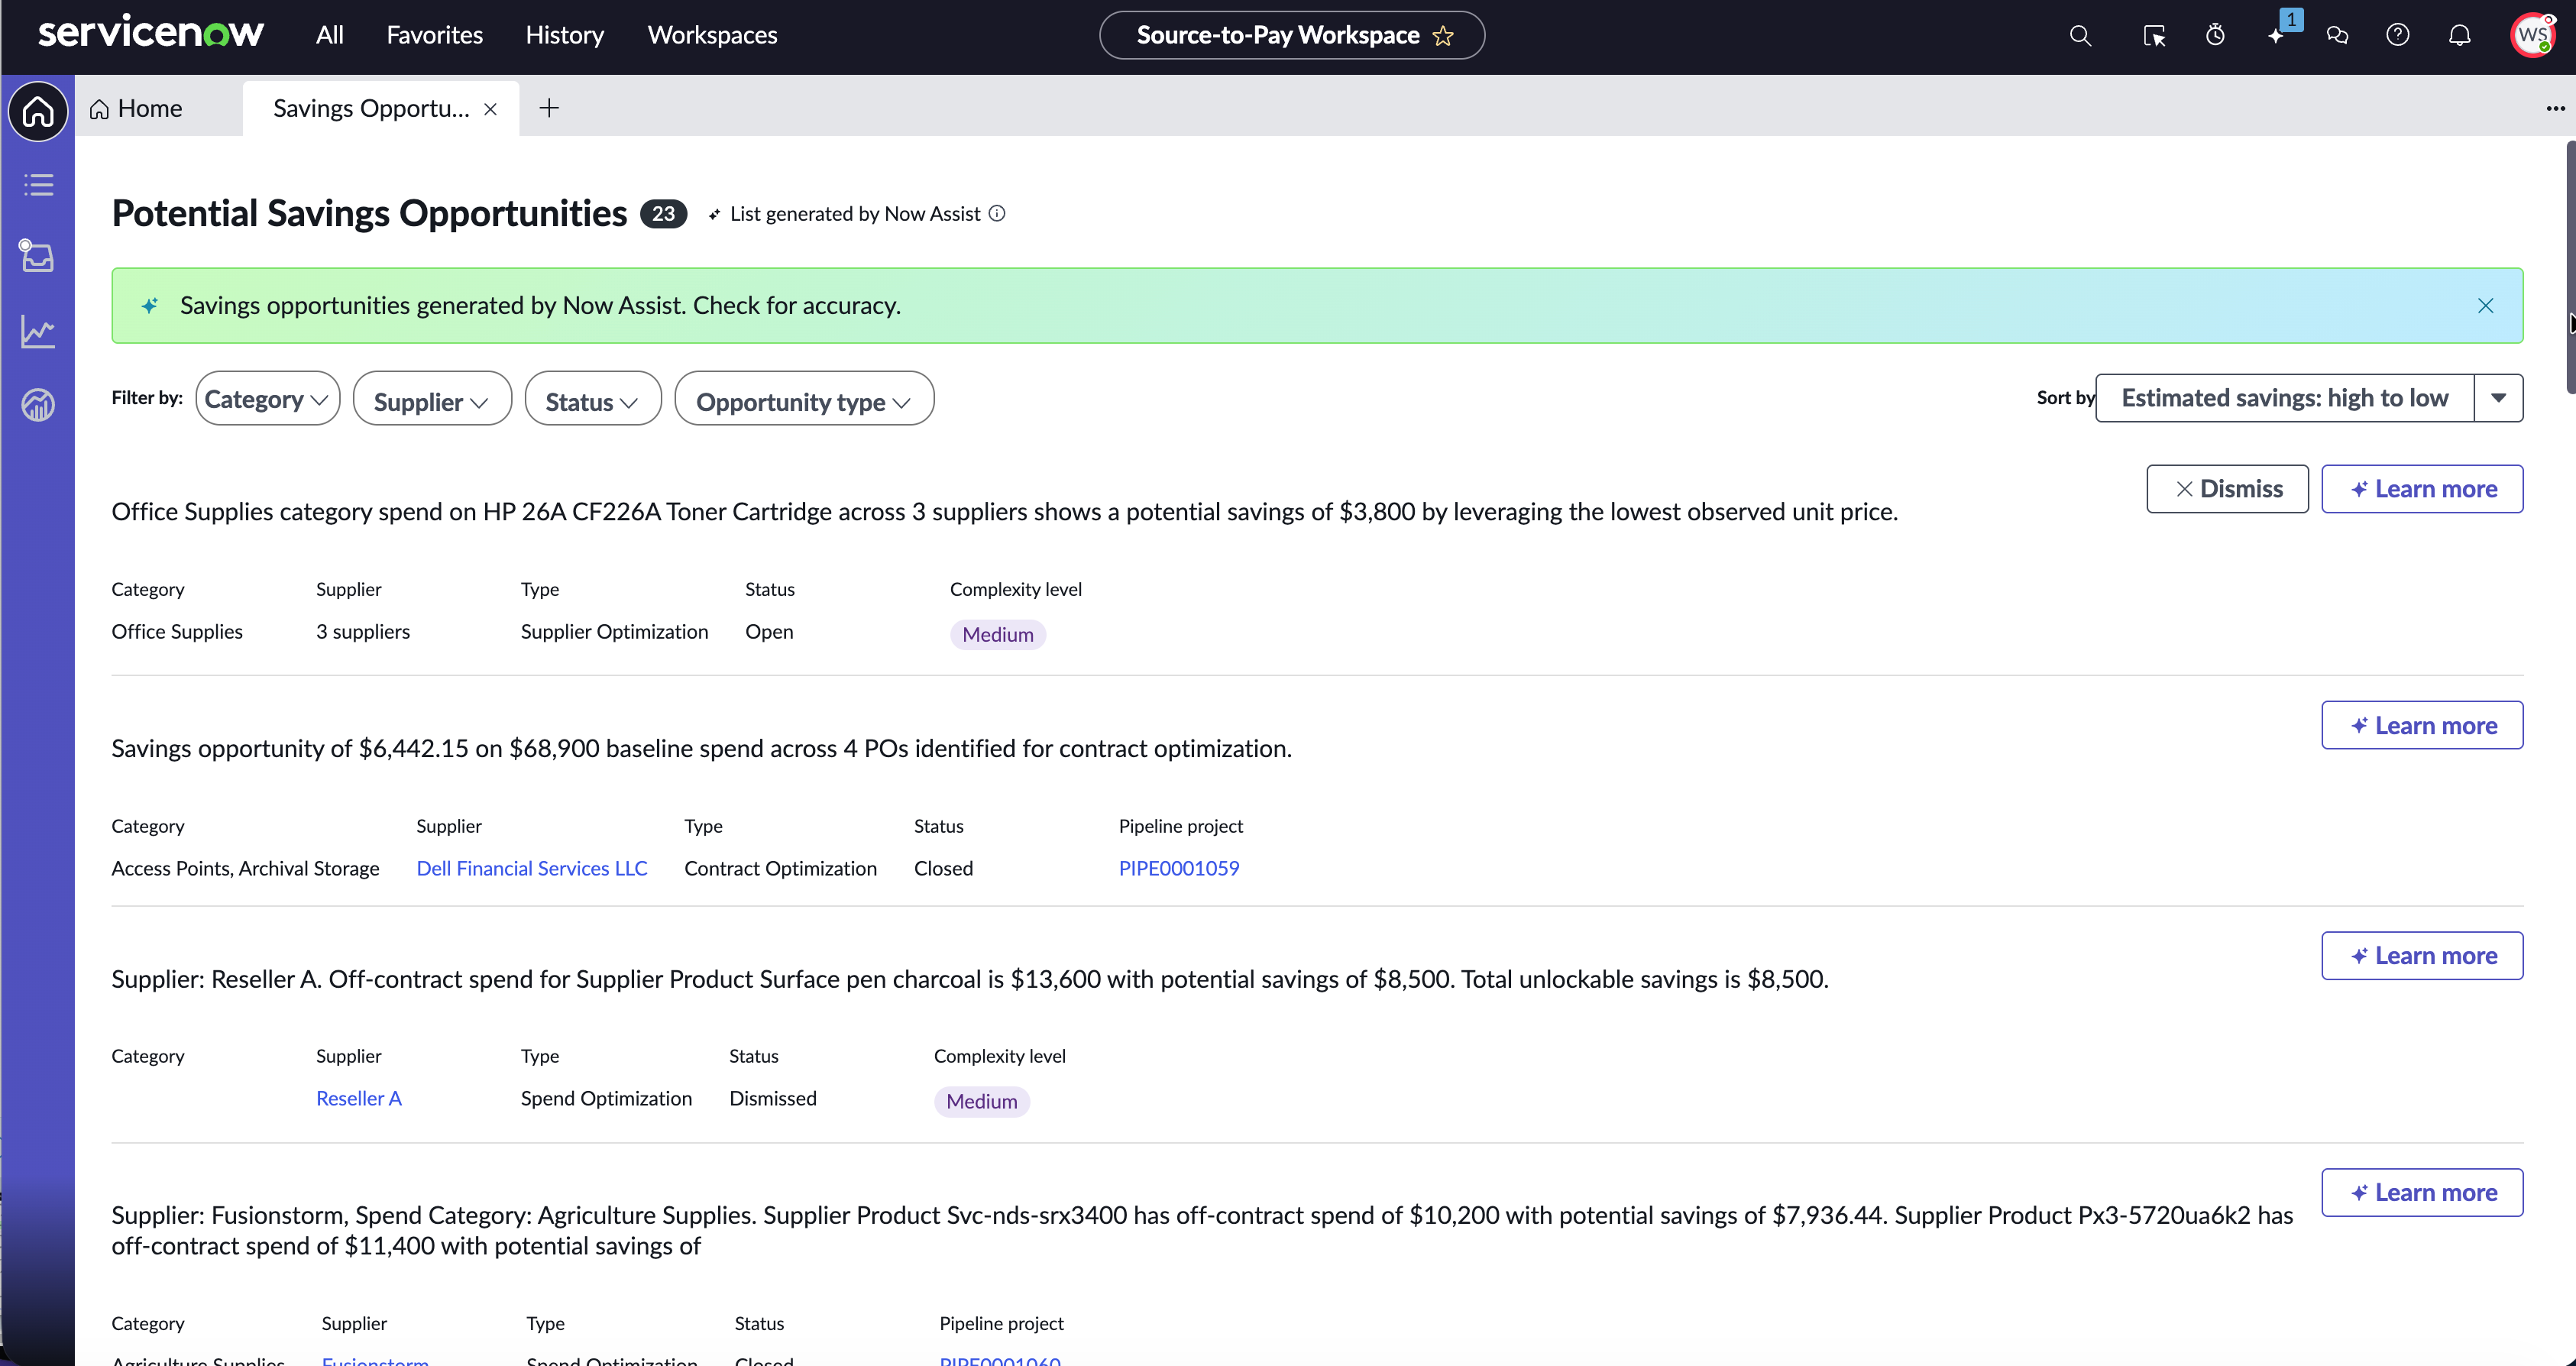Screen dimensions: 2576x1366
Task: Click the Estimated savings sort field
Action: tap(2284, 398)
